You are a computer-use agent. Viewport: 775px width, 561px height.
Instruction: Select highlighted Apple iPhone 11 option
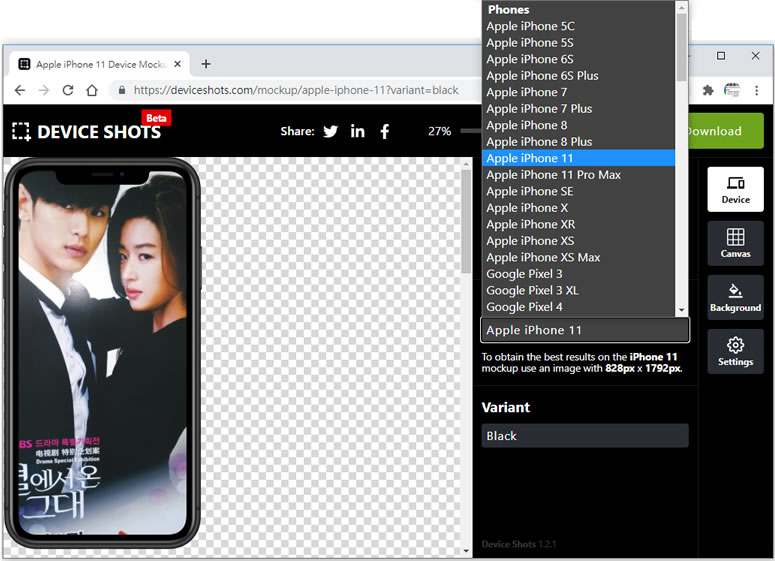coord(578,158)
